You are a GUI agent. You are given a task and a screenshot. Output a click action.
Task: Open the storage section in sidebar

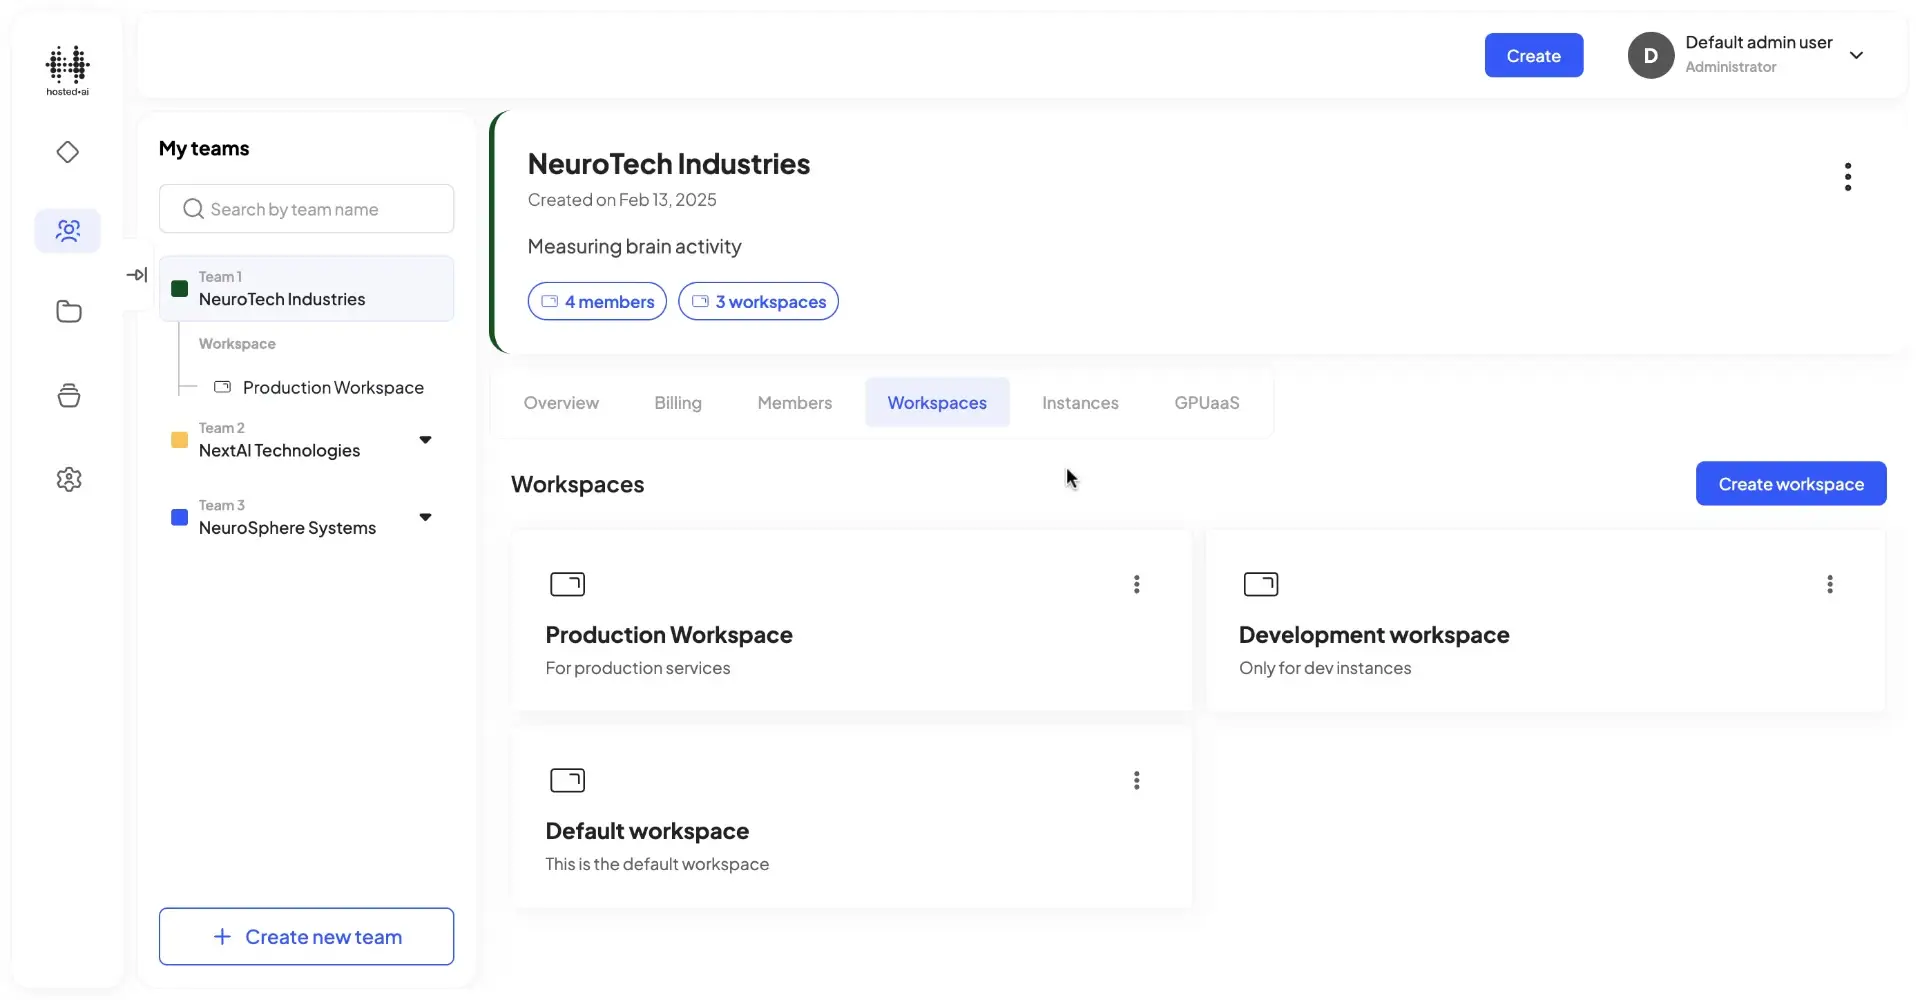[x=67, y=394]
